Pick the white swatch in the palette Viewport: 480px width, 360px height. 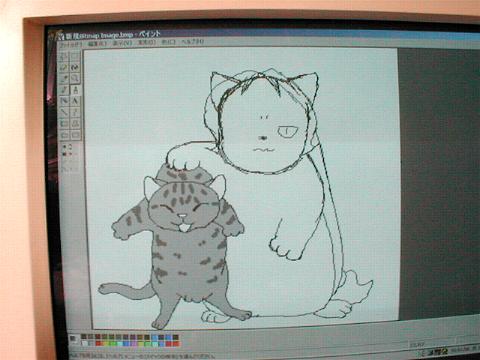tap(84, 343)
